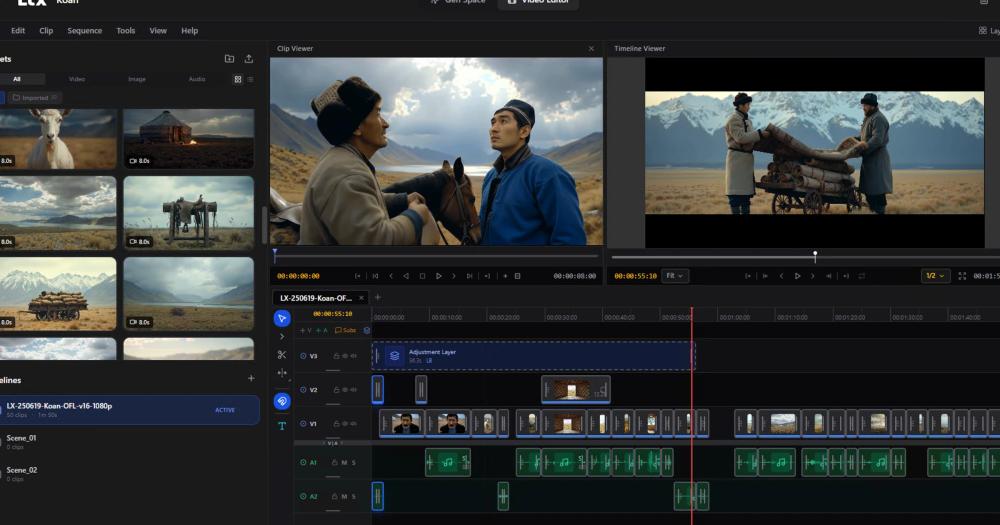Select the pointer selection tool in timeline toolbar
The width and height of the screenshot is (1000, 525).
click(282, 318)
